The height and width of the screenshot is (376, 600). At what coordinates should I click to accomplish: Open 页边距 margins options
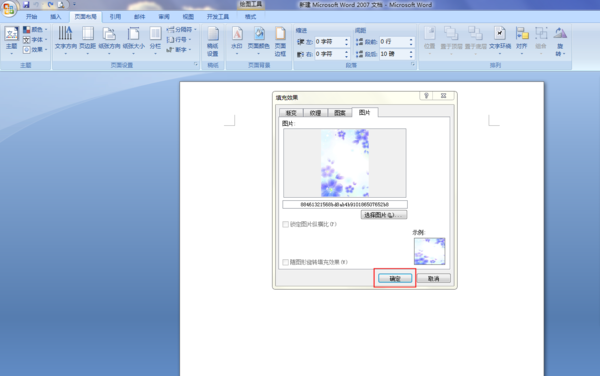pos(87,40)
